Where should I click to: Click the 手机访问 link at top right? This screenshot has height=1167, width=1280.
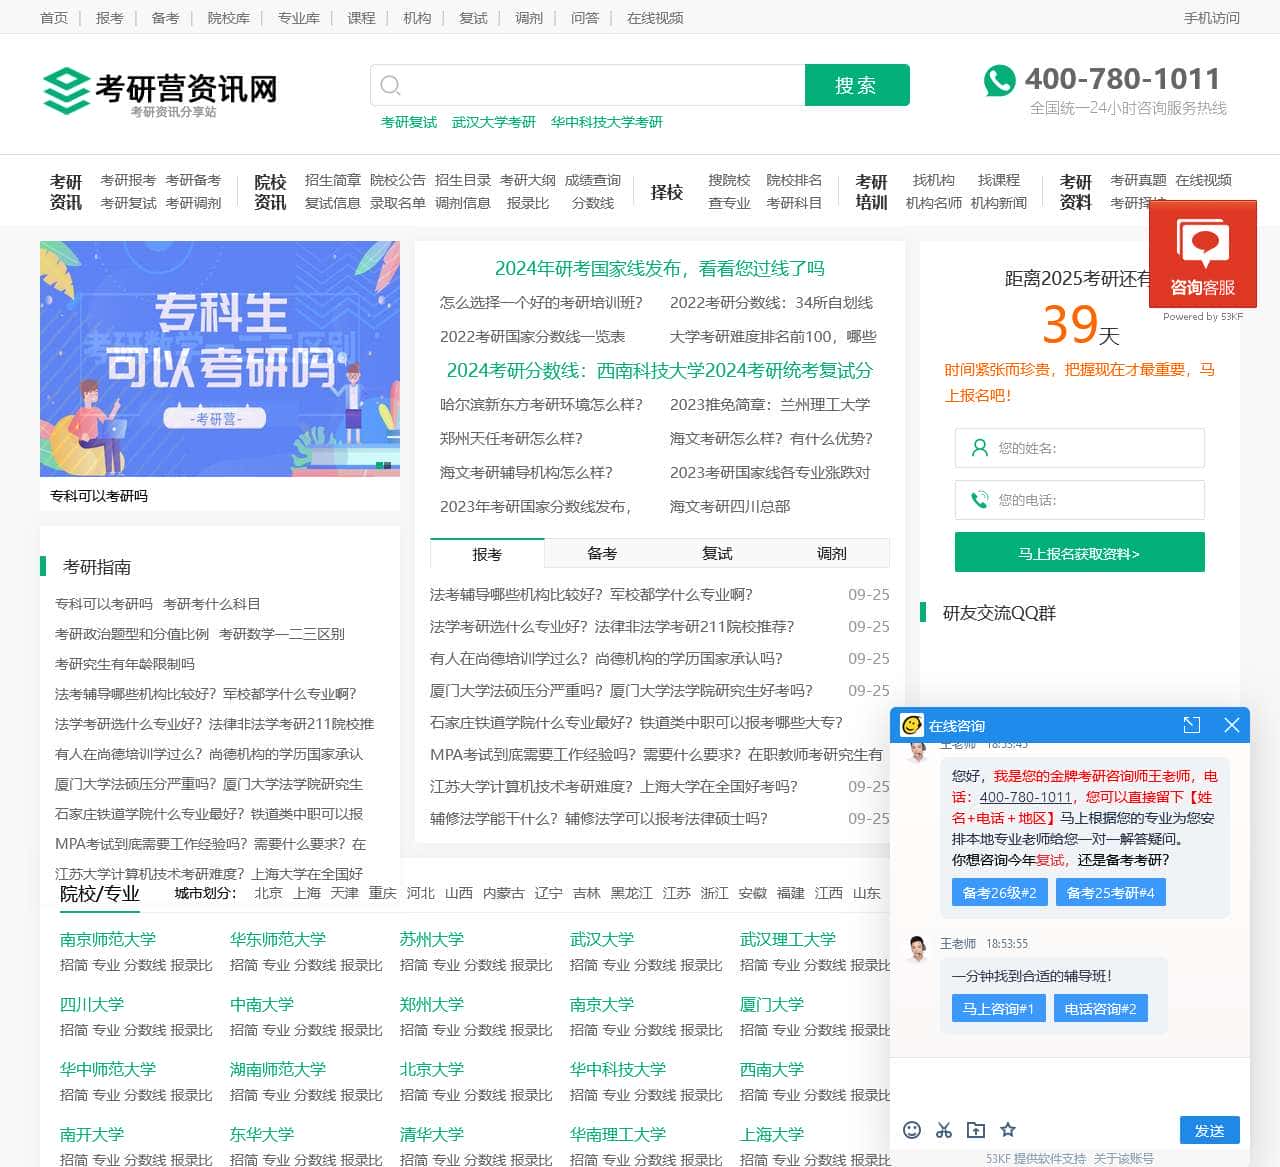1211,18
